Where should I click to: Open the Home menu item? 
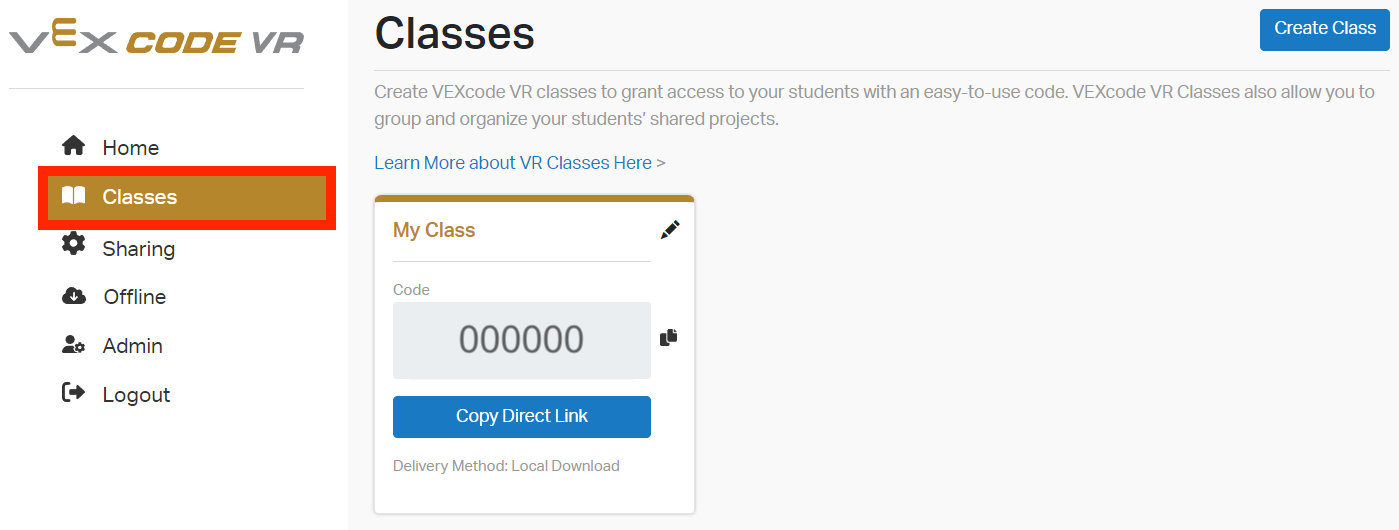click(130, 148)
